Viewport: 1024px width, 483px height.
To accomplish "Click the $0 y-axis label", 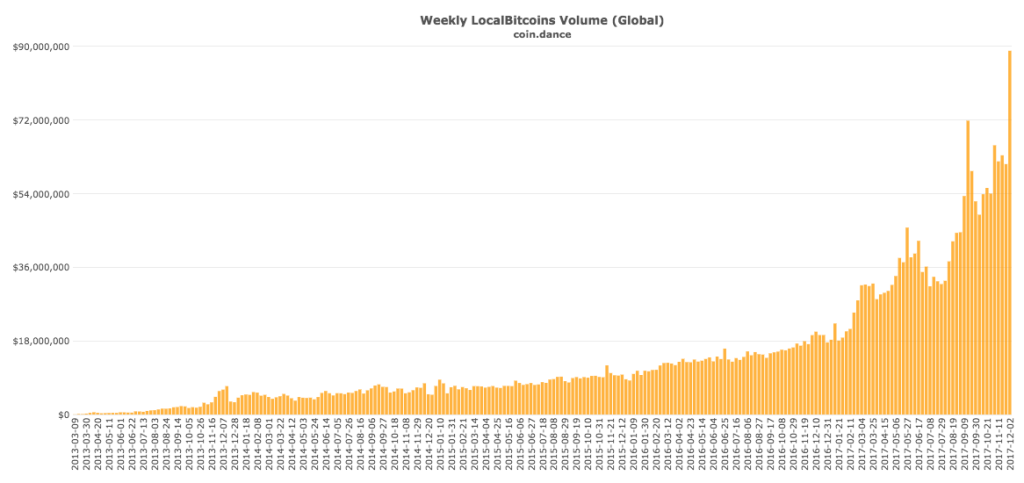I will (61, 415).
